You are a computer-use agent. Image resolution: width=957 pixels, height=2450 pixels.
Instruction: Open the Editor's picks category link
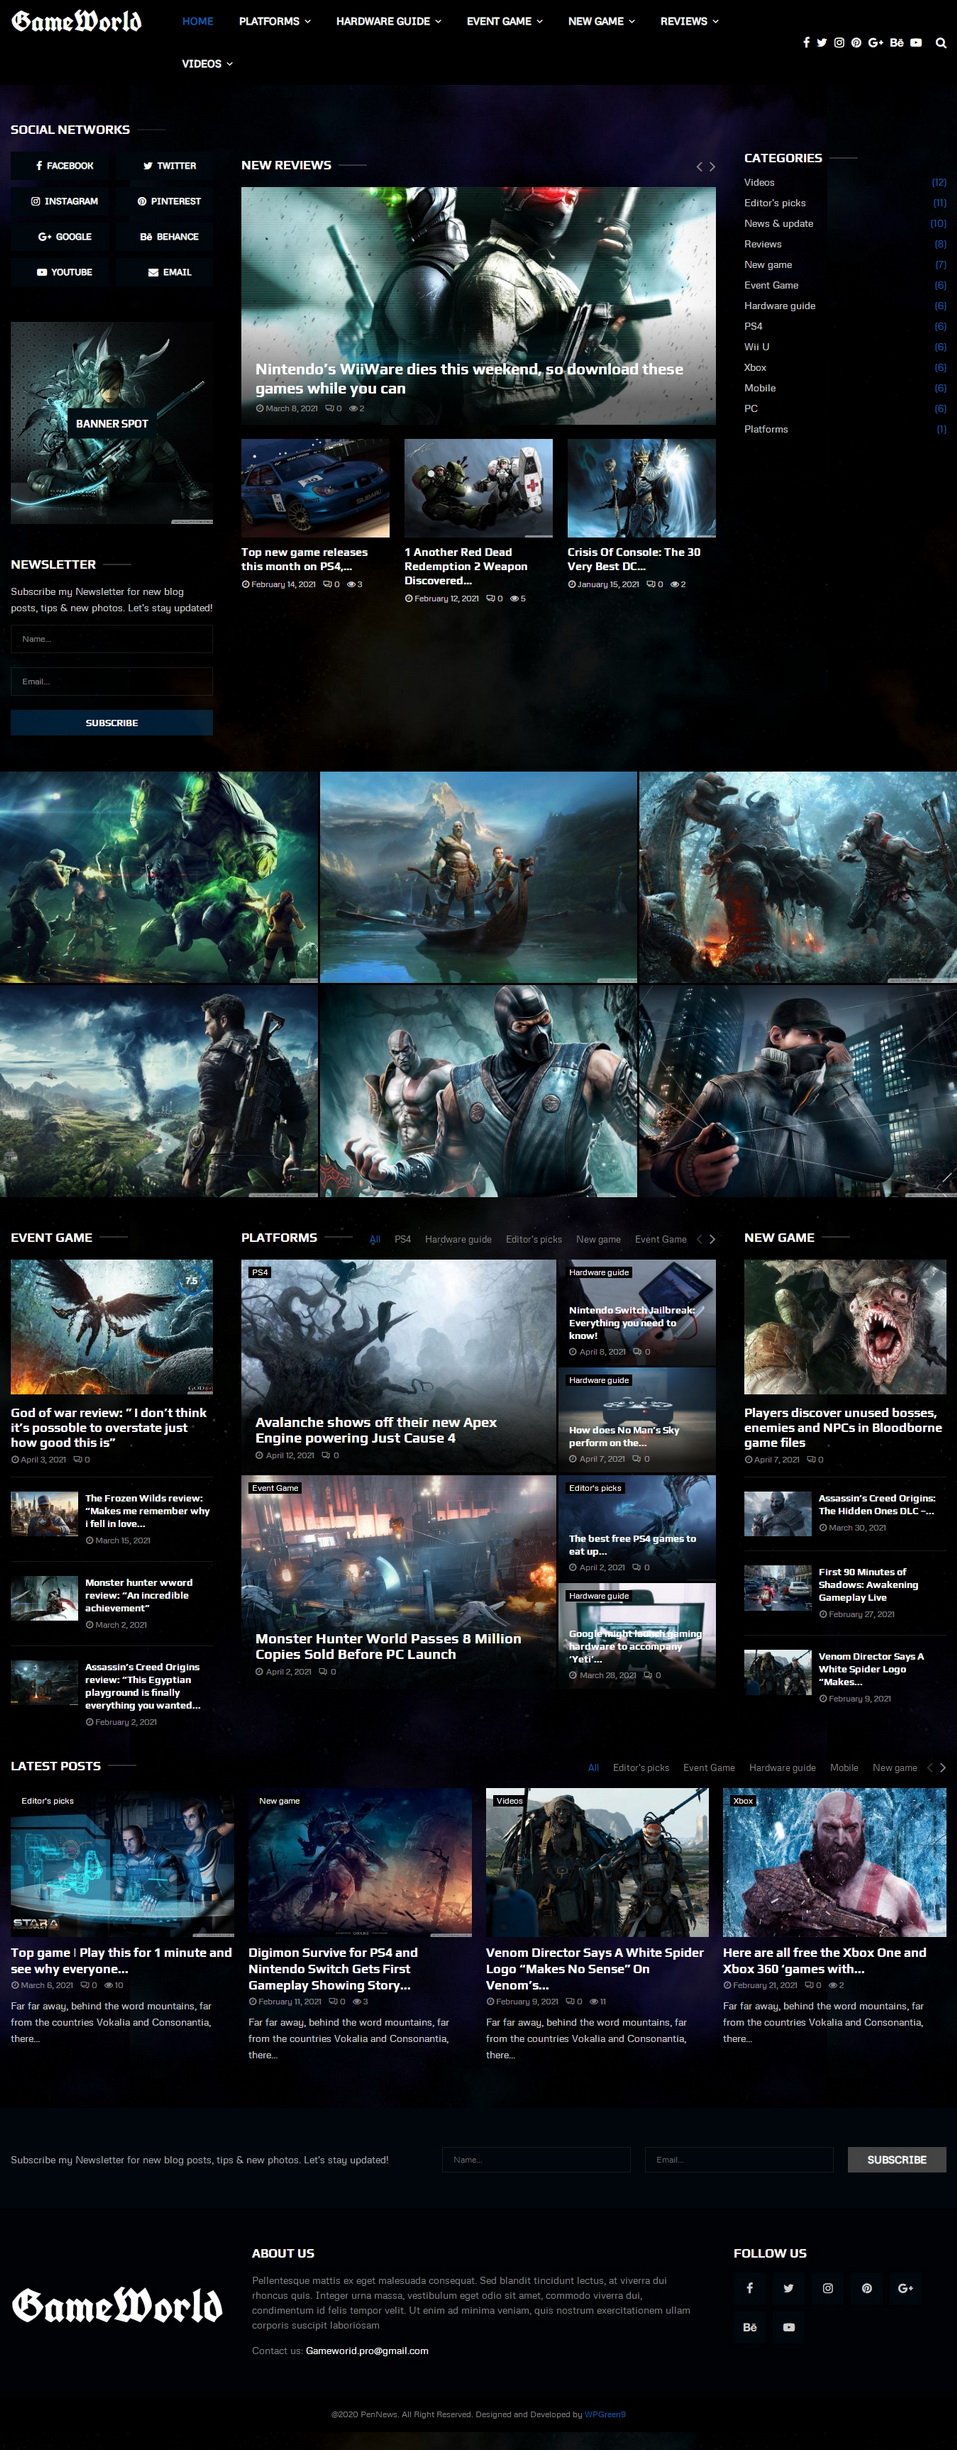[x=774, y=203]
